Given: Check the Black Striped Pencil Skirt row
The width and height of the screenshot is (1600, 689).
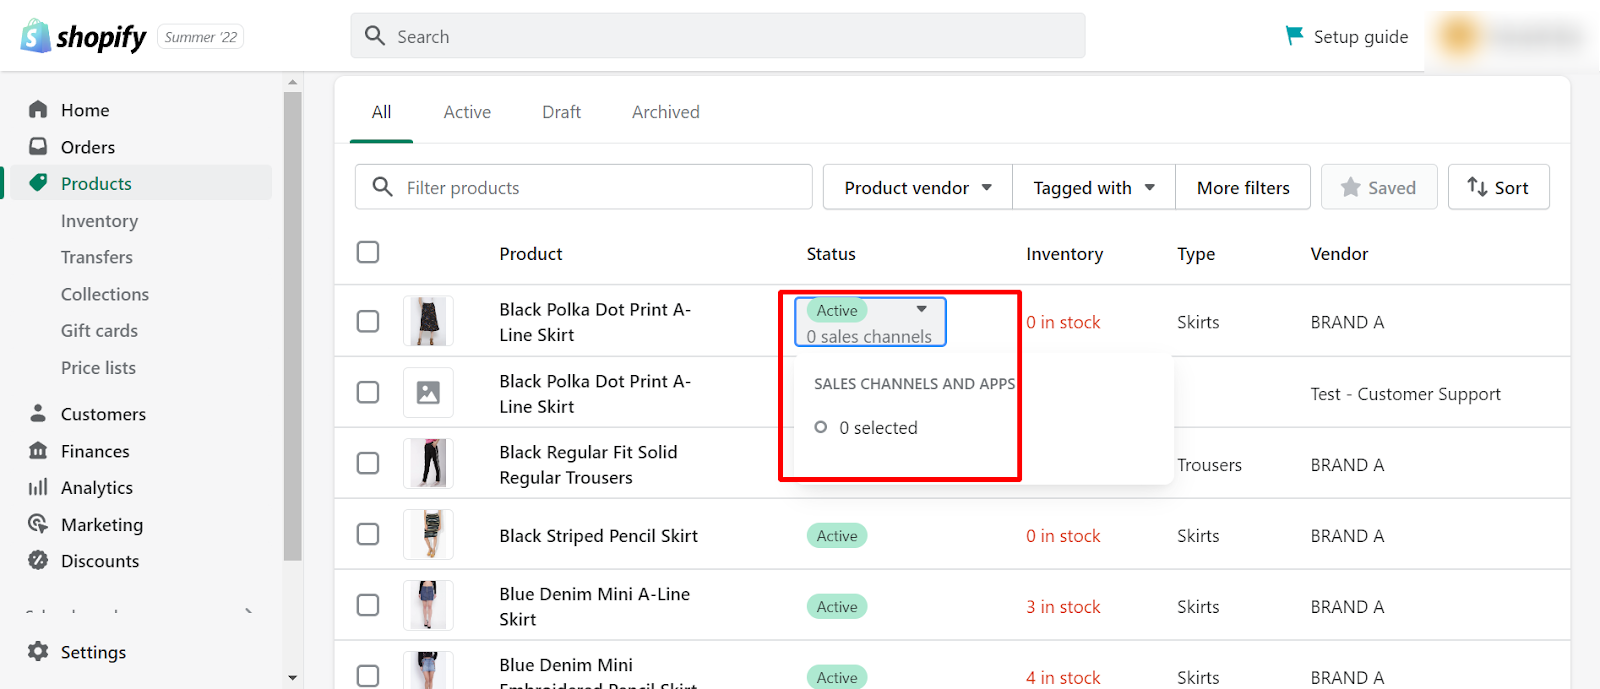Looking at the screenshot, I should pyautogui.click(x=368, y=534).
